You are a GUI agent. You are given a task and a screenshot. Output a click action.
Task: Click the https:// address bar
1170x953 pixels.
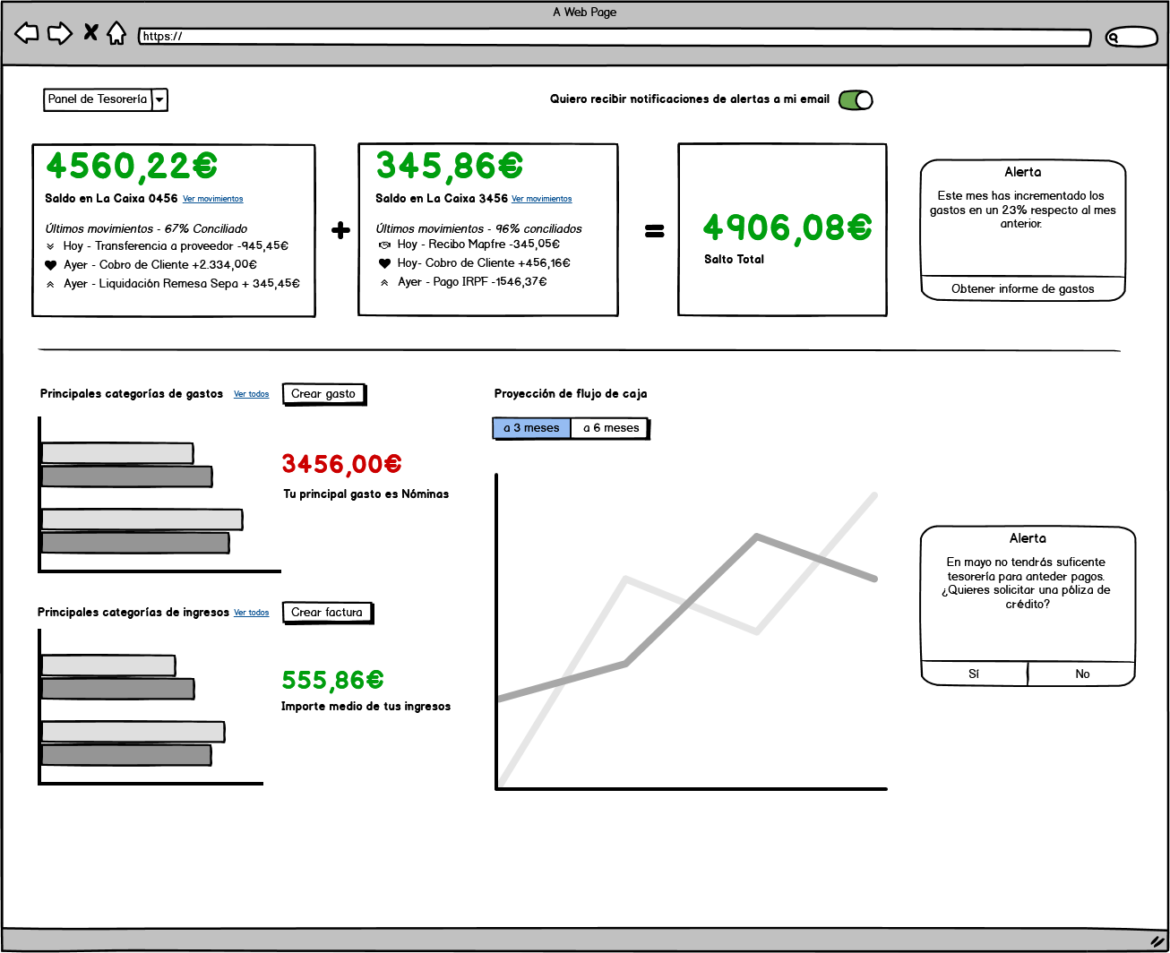point(614,37)
